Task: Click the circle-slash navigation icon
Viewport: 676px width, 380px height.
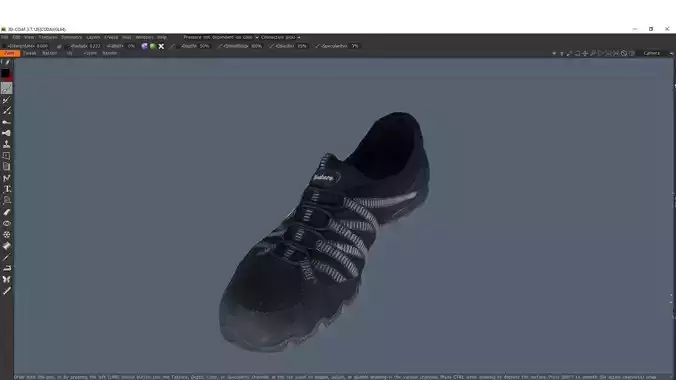Action: click(623, 53)
